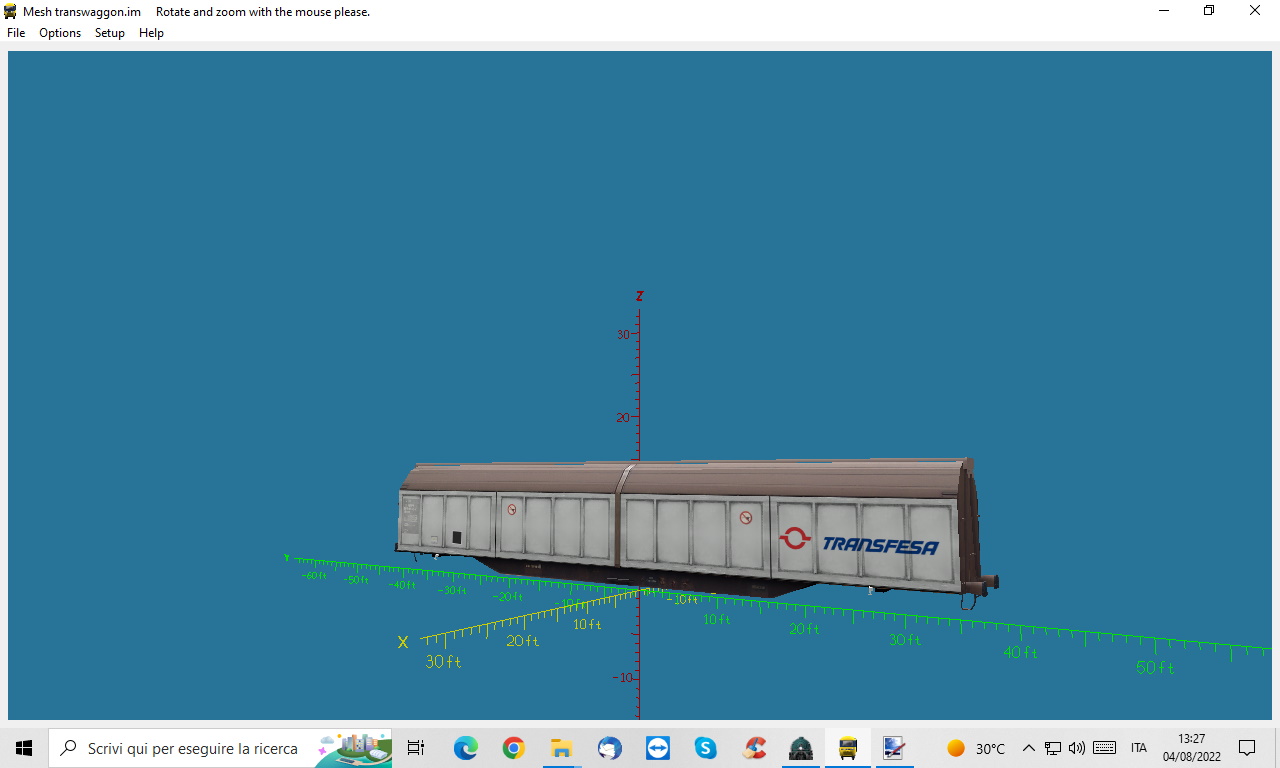Open the rightmost taskbar app with pen icon
Viewport: 1280px width, 768px height.
click(x=894, y=748)
